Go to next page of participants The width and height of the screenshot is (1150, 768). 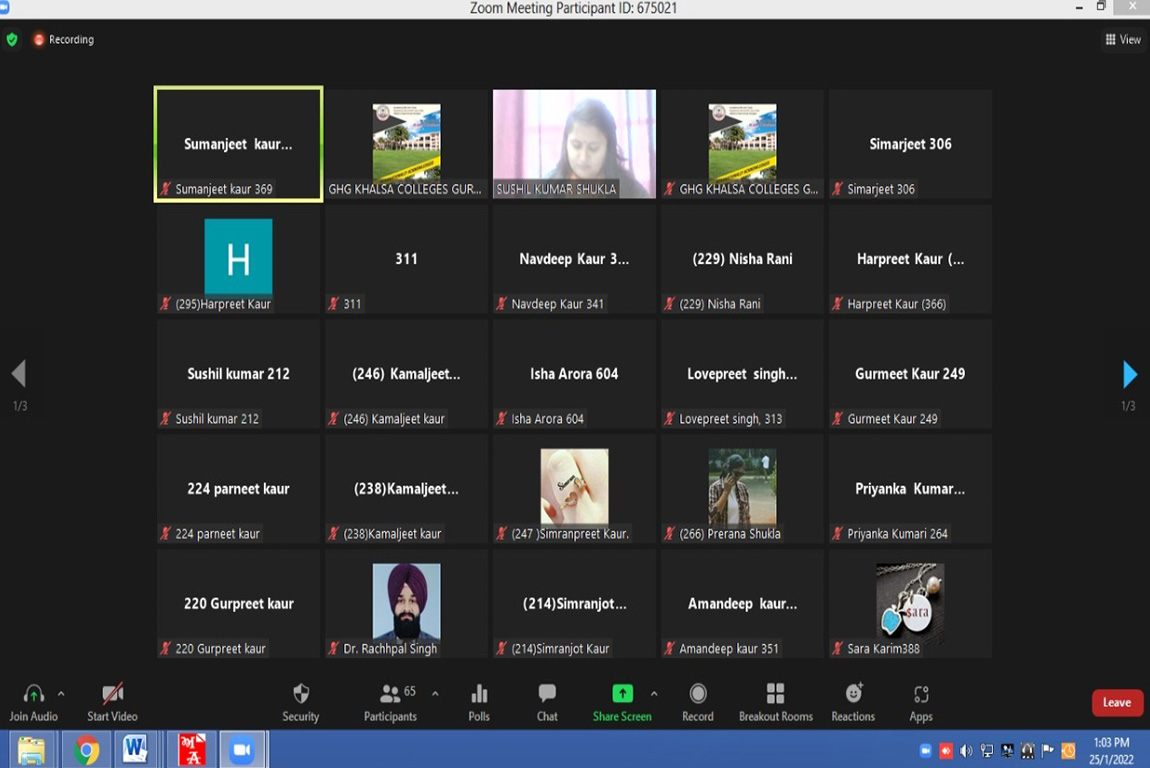(1129, 374)
